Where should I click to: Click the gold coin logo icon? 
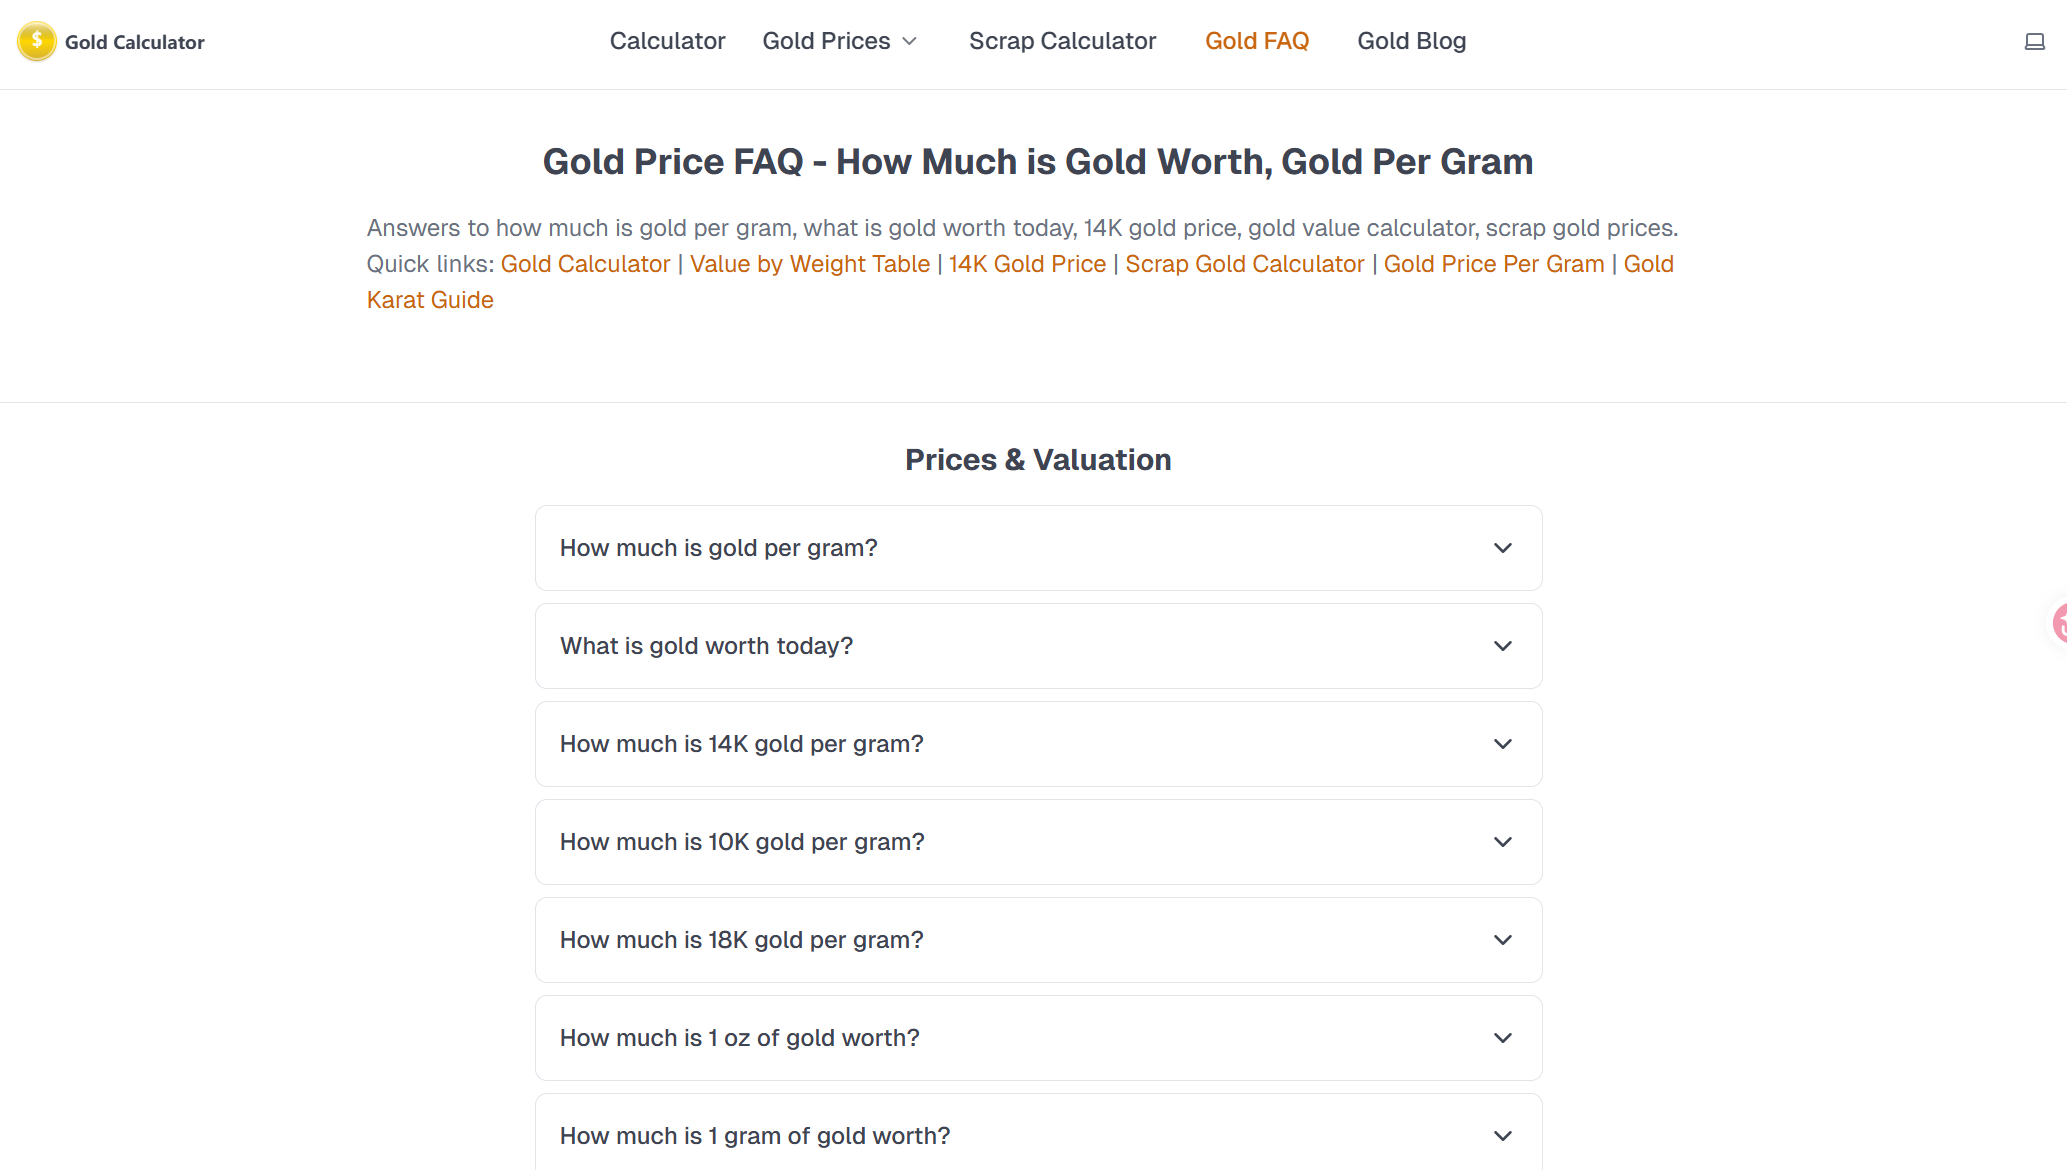[37, 42]
